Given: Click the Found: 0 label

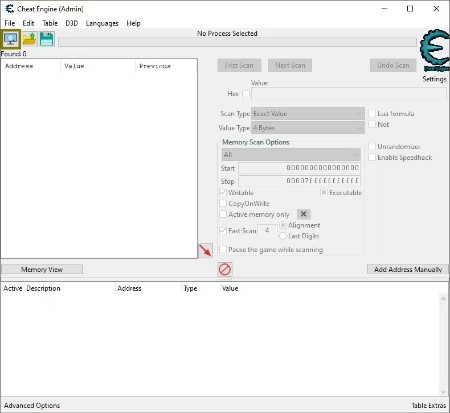Looking at the screenshot, I should point(13,54).
